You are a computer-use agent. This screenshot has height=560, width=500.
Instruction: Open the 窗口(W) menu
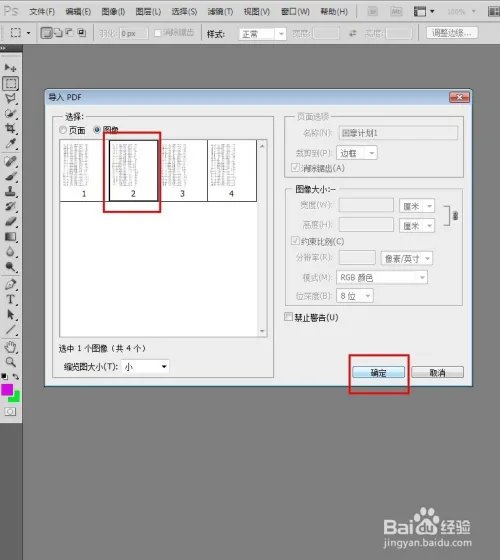[295, 12]
